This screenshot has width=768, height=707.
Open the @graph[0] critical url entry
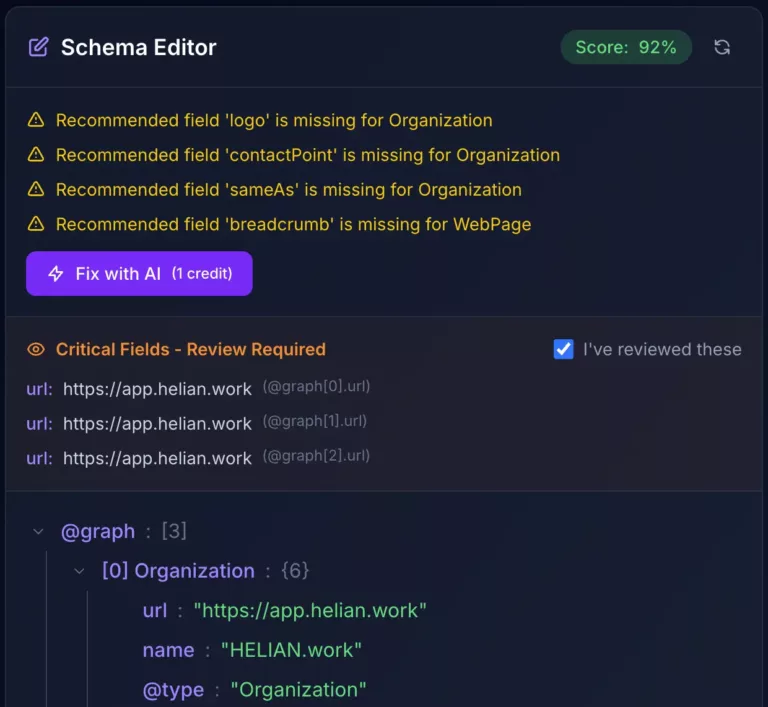(x=157, y=389)
